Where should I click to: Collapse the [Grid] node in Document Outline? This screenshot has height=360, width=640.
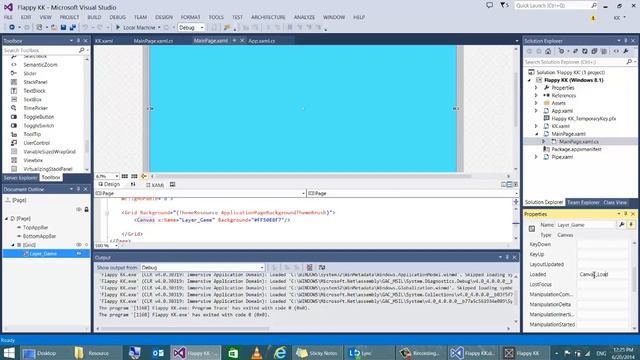click(13, 245)
